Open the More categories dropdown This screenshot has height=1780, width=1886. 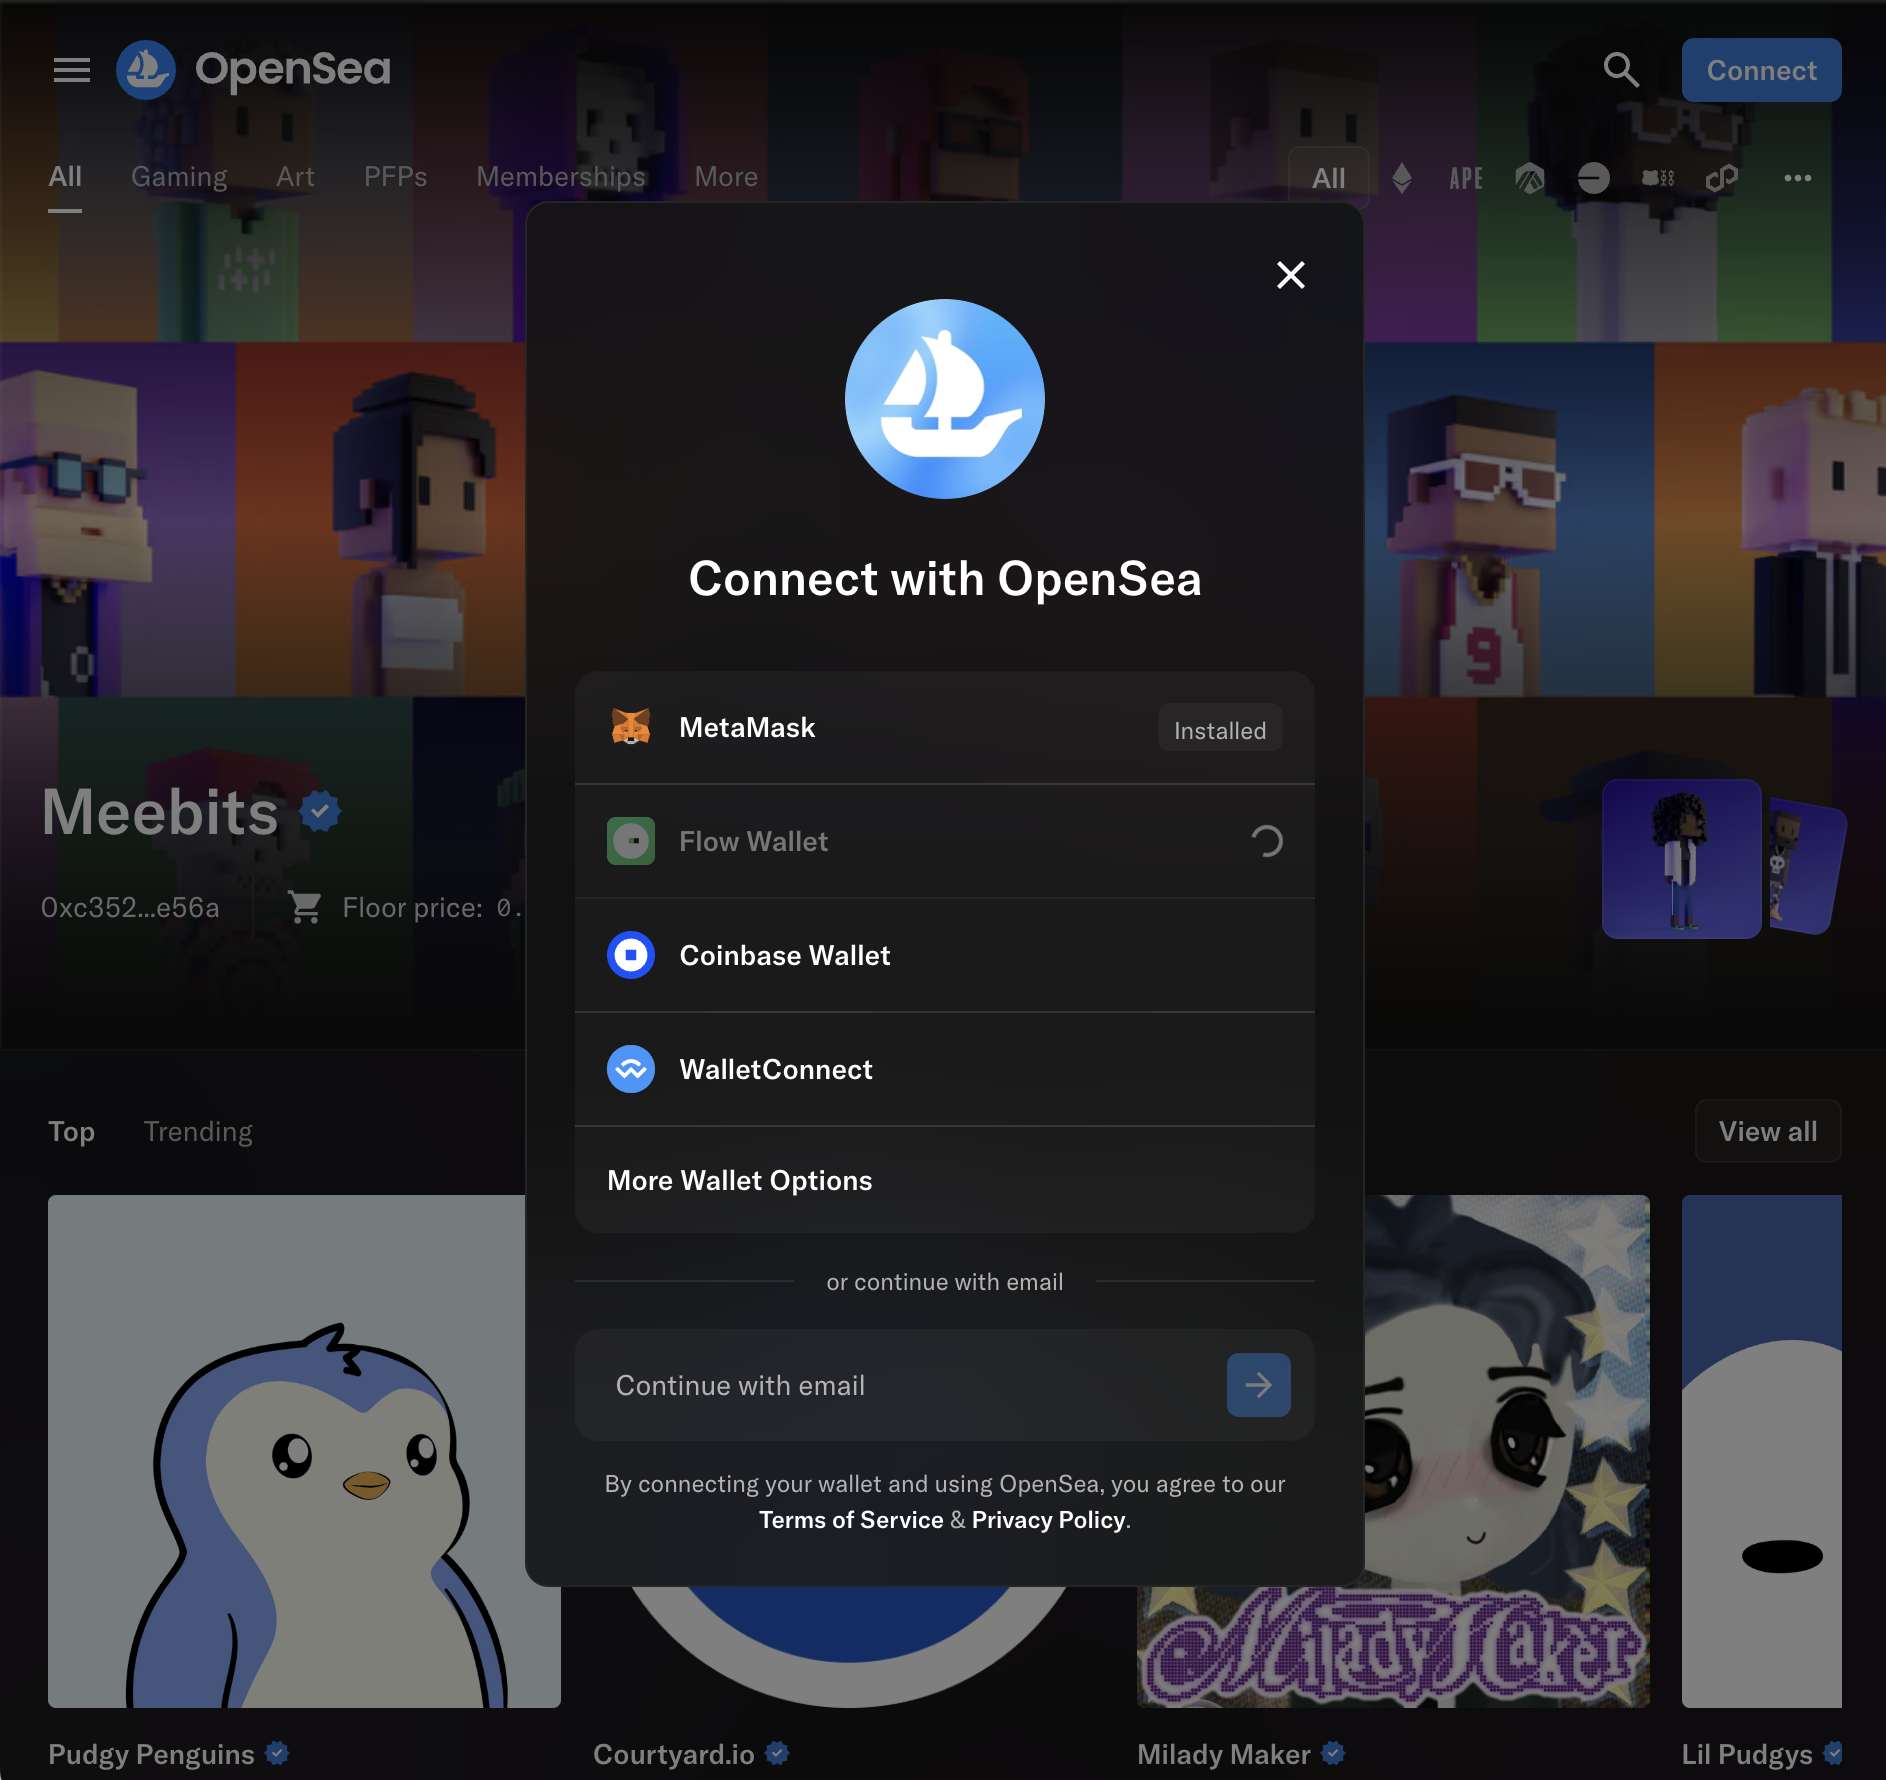click(726, 177)
